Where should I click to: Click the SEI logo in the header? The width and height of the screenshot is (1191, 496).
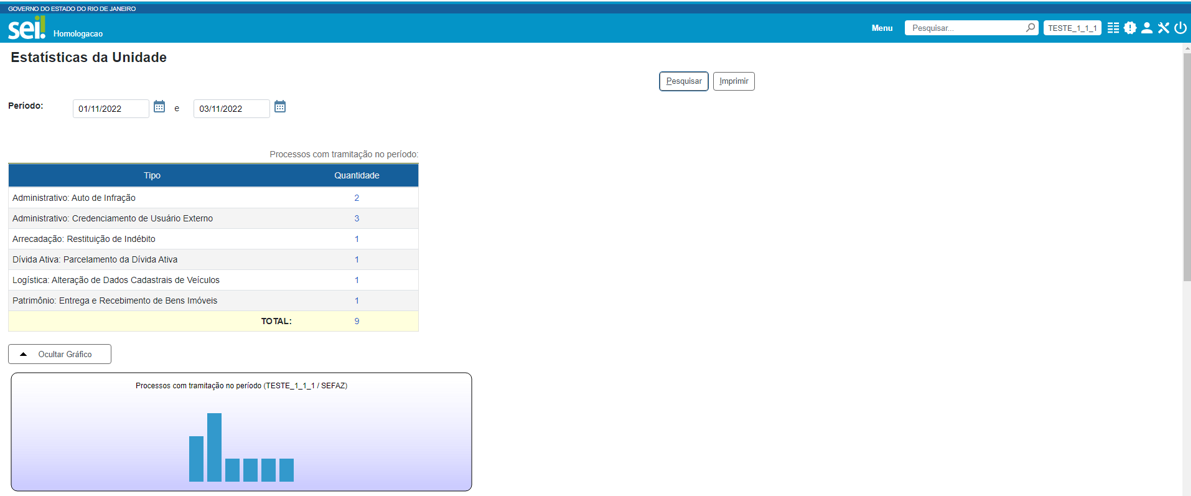coord(27,28)
